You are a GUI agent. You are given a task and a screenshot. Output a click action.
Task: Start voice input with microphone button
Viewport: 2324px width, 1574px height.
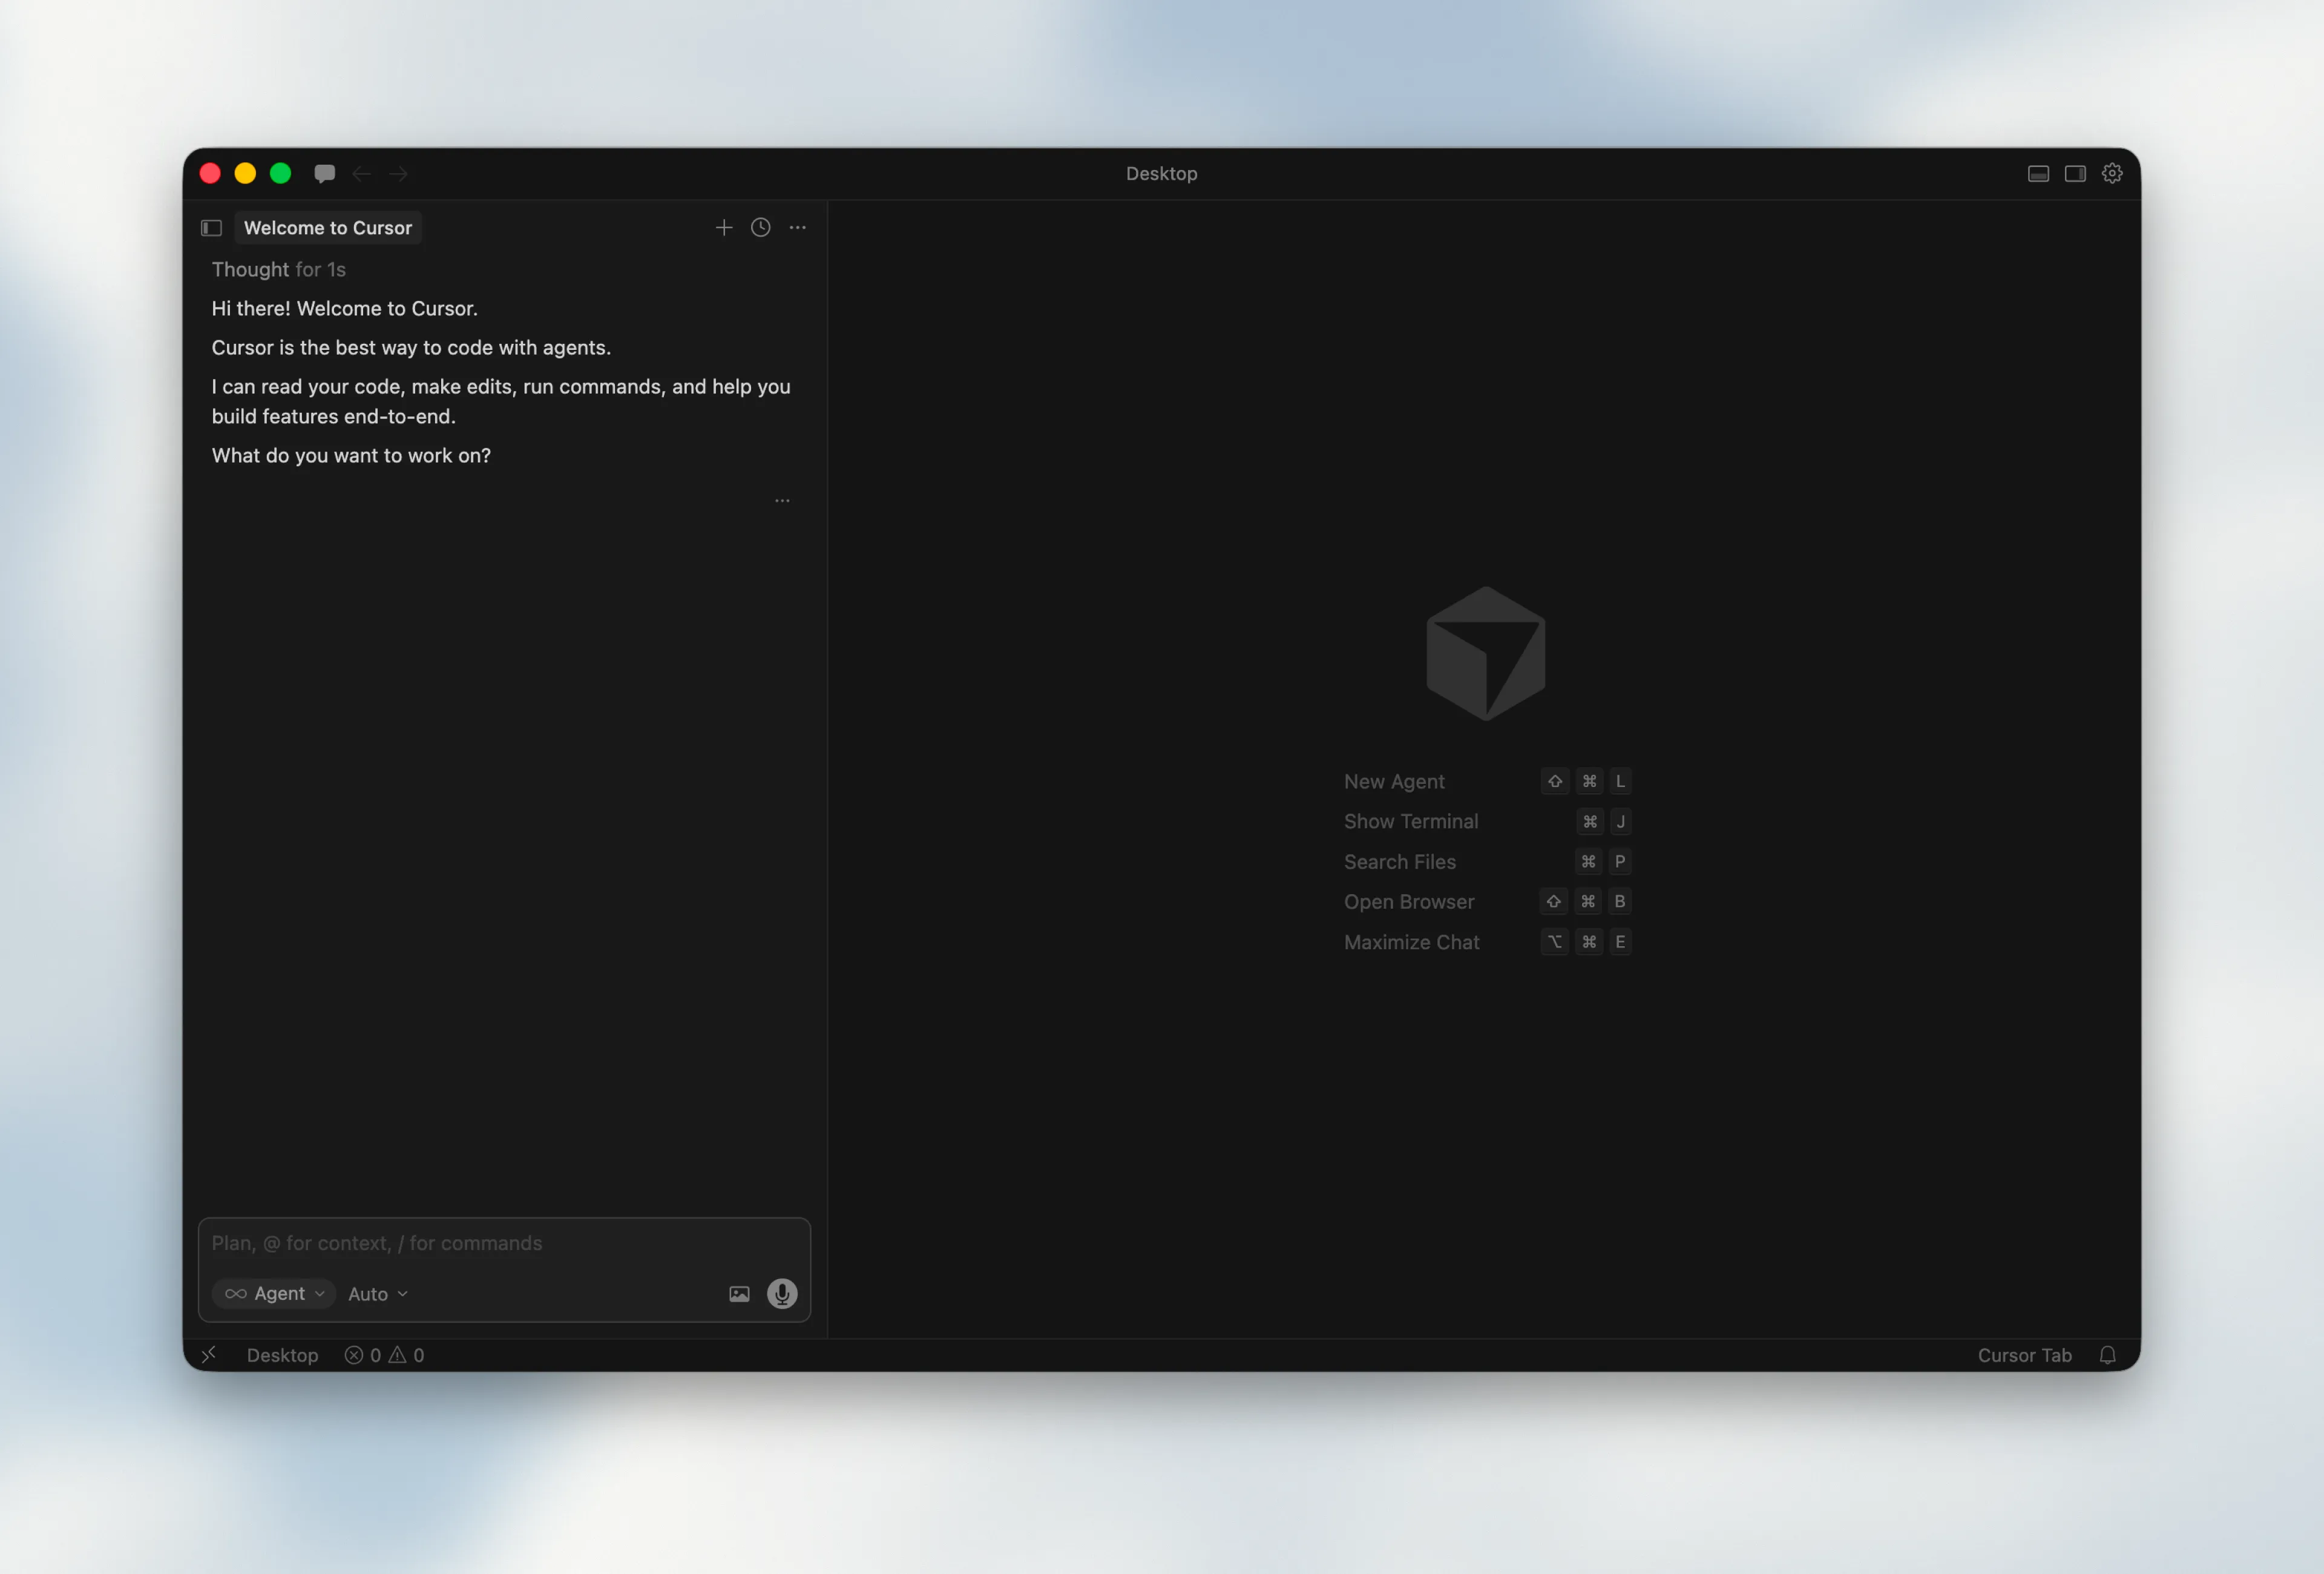782,1294
